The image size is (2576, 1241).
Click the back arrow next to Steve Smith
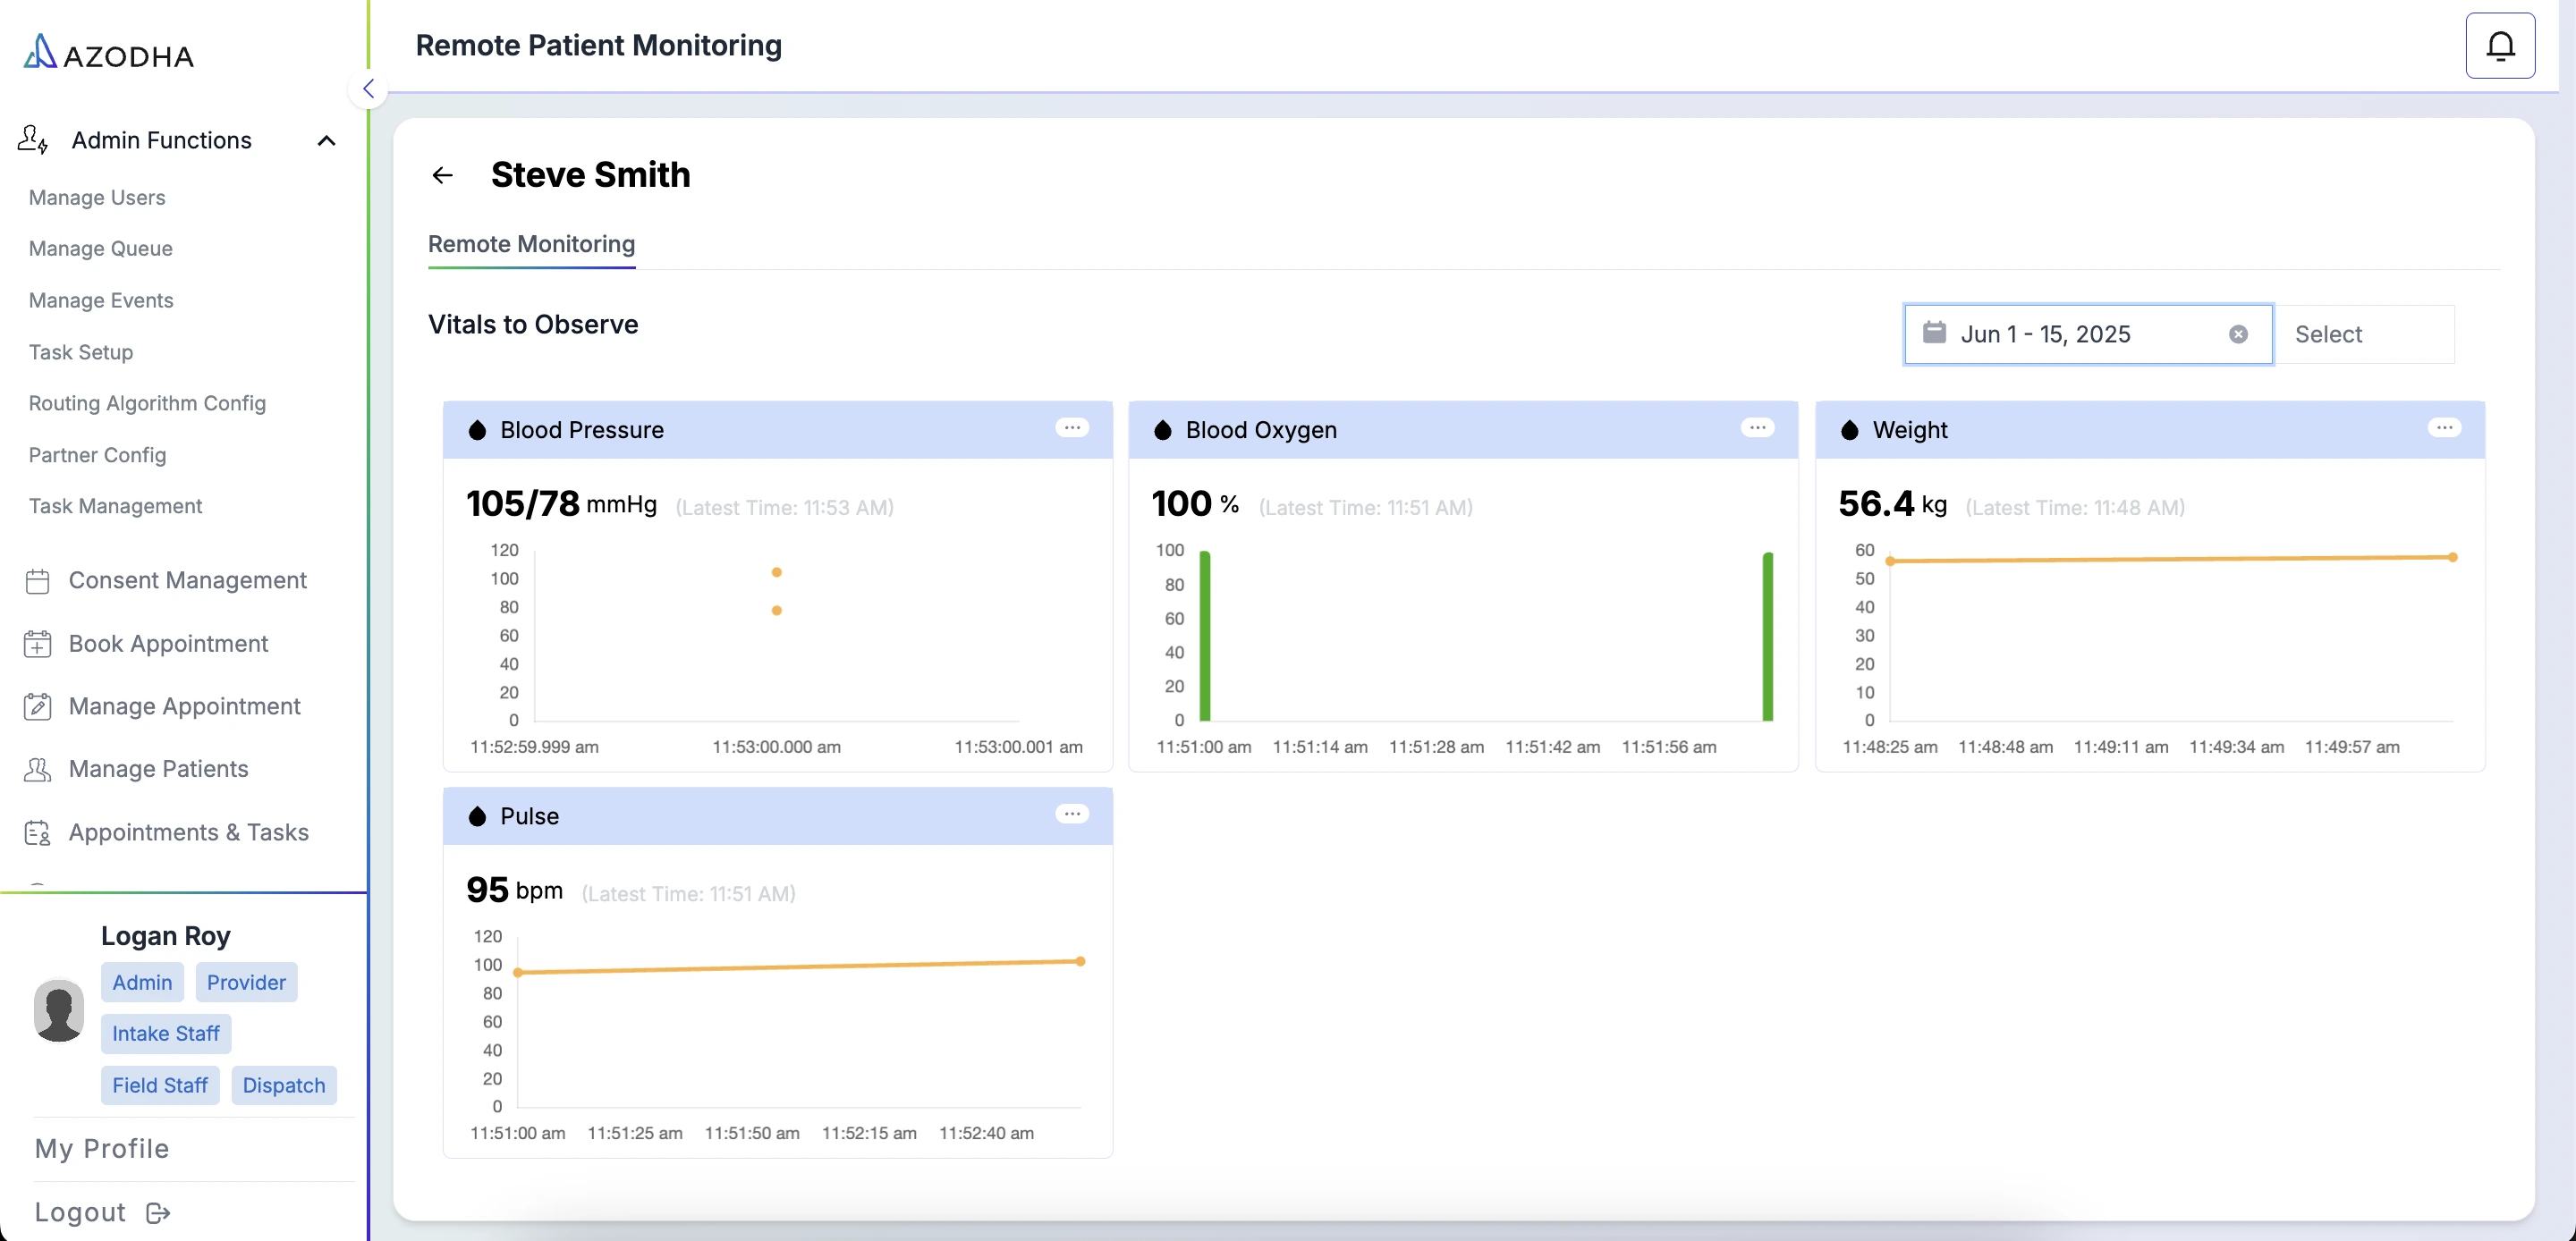pyautogui.click(x=443, y=174)
